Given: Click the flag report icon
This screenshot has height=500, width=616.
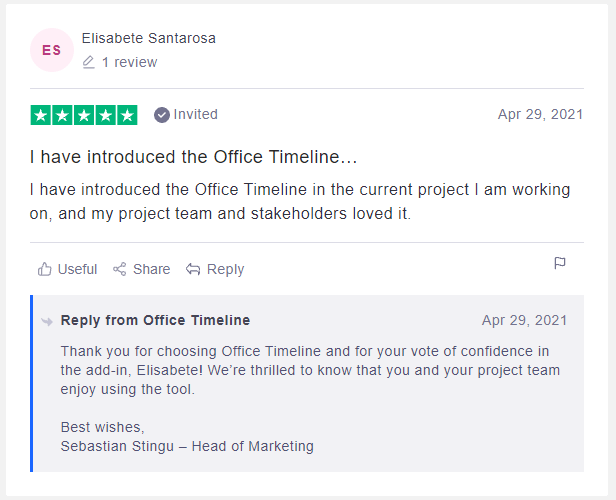Looking at the screenshot, I should pos(560,263).
